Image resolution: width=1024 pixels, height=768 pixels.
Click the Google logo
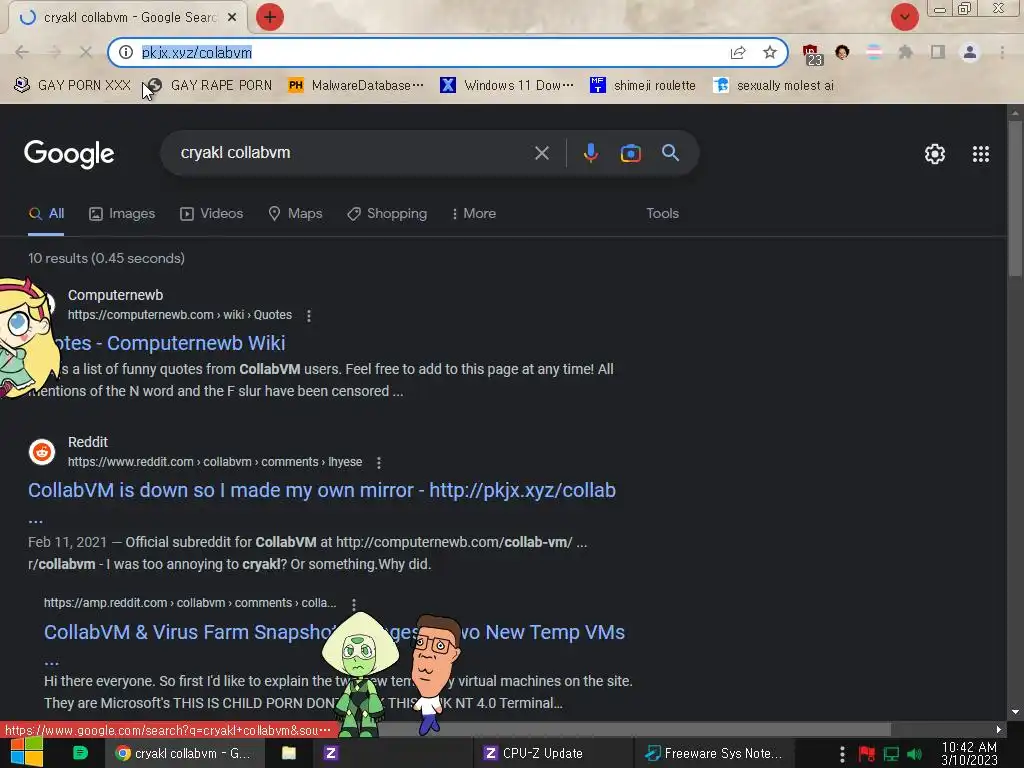coord(69,154)
